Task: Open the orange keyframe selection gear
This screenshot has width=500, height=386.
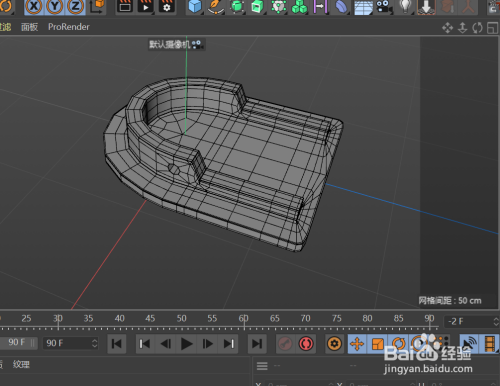Action: pos(334,344)
